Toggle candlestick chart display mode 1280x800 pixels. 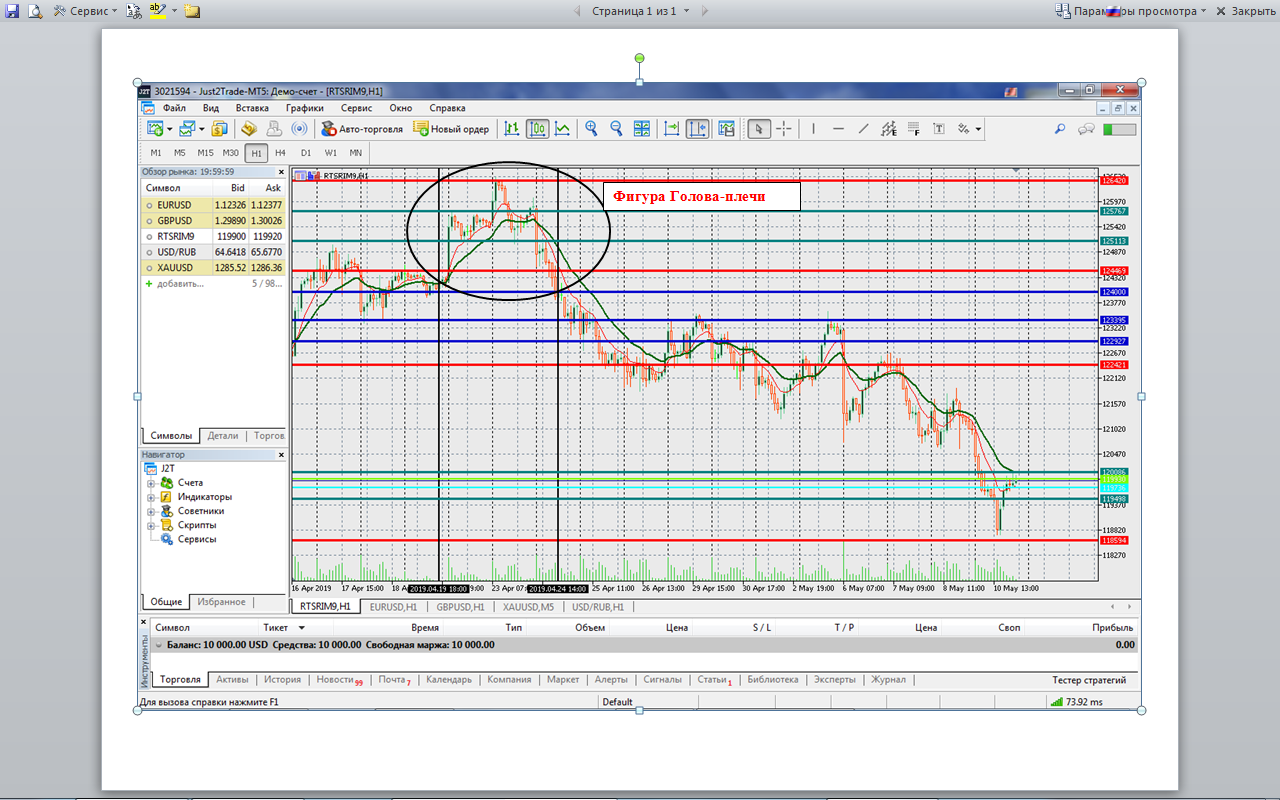pos(538,129)
